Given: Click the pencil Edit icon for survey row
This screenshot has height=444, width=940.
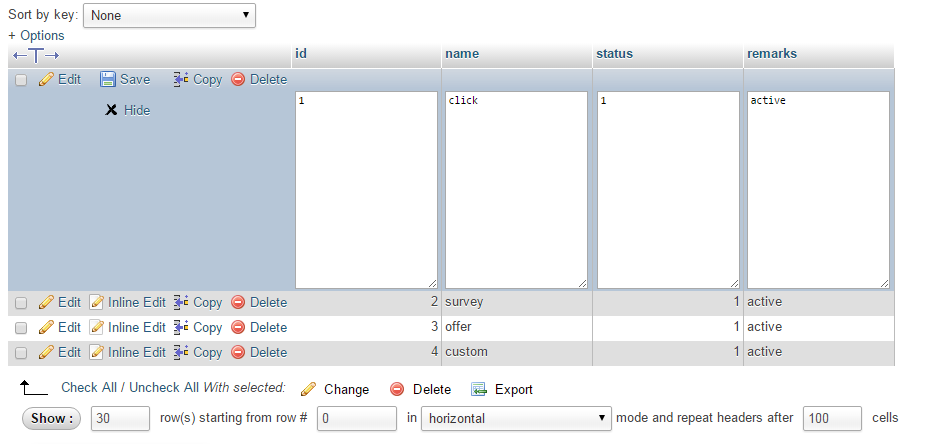Looking at the screenshot, I should click(46, 302).
